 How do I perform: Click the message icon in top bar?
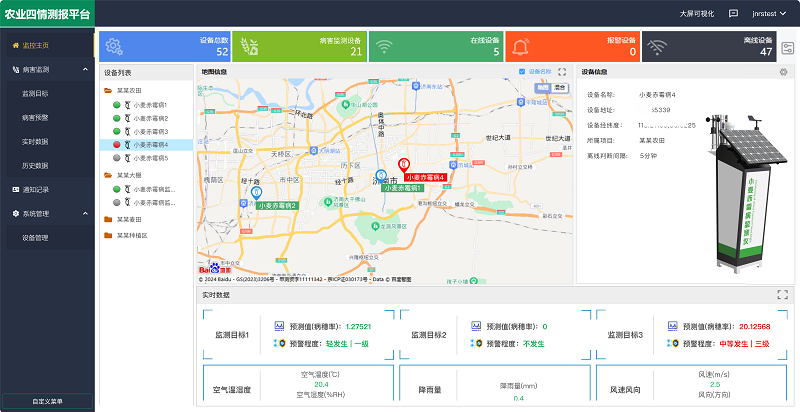click(x=734, y=14)
